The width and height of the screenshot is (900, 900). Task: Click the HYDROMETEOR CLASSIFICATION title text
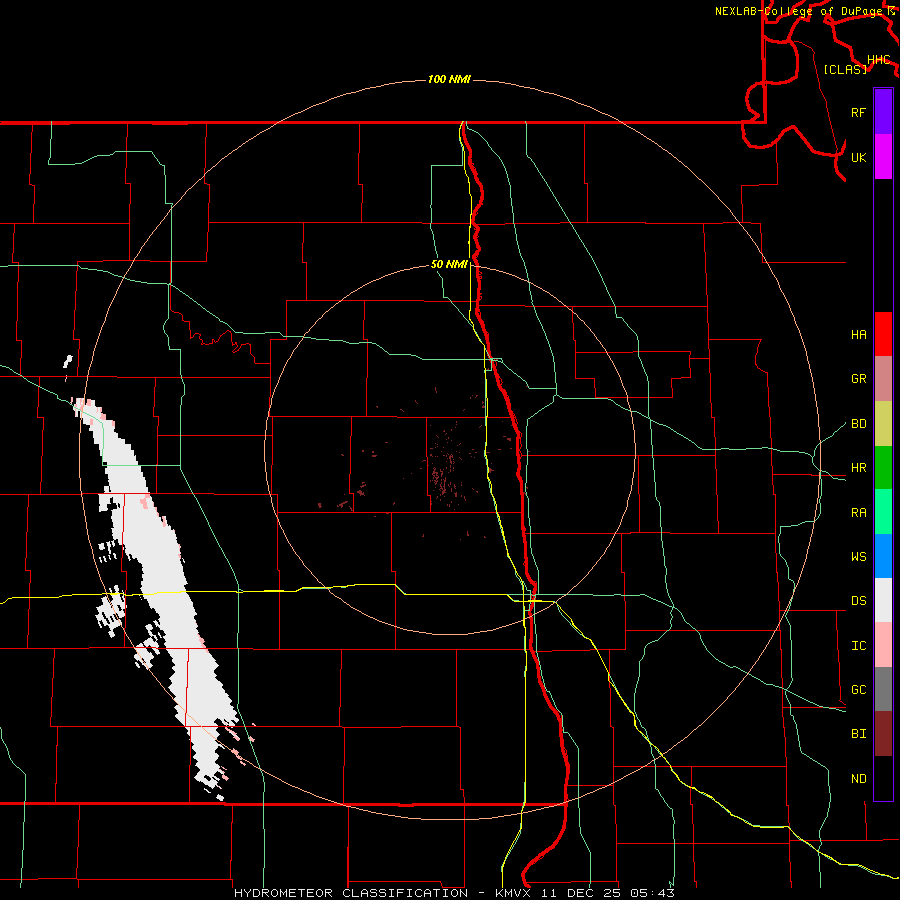(x=351, y=893)
